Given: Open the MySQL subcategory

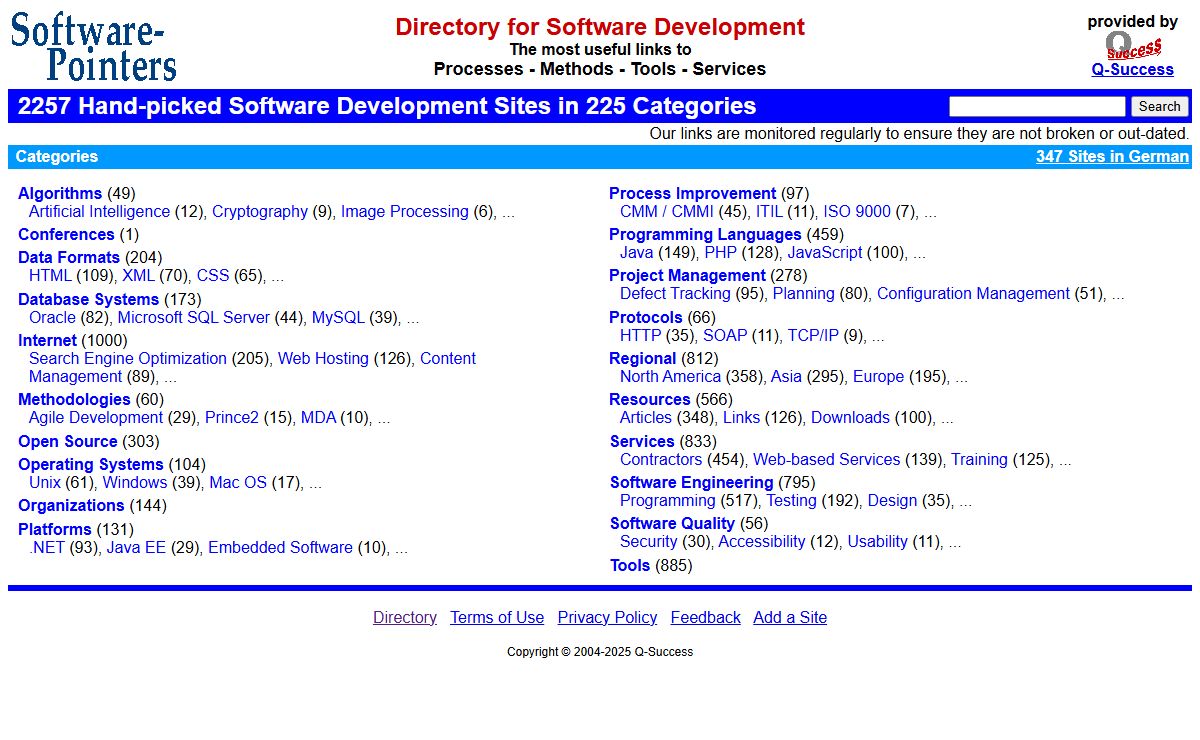Looking at the screenshot, I should [338, 318].
